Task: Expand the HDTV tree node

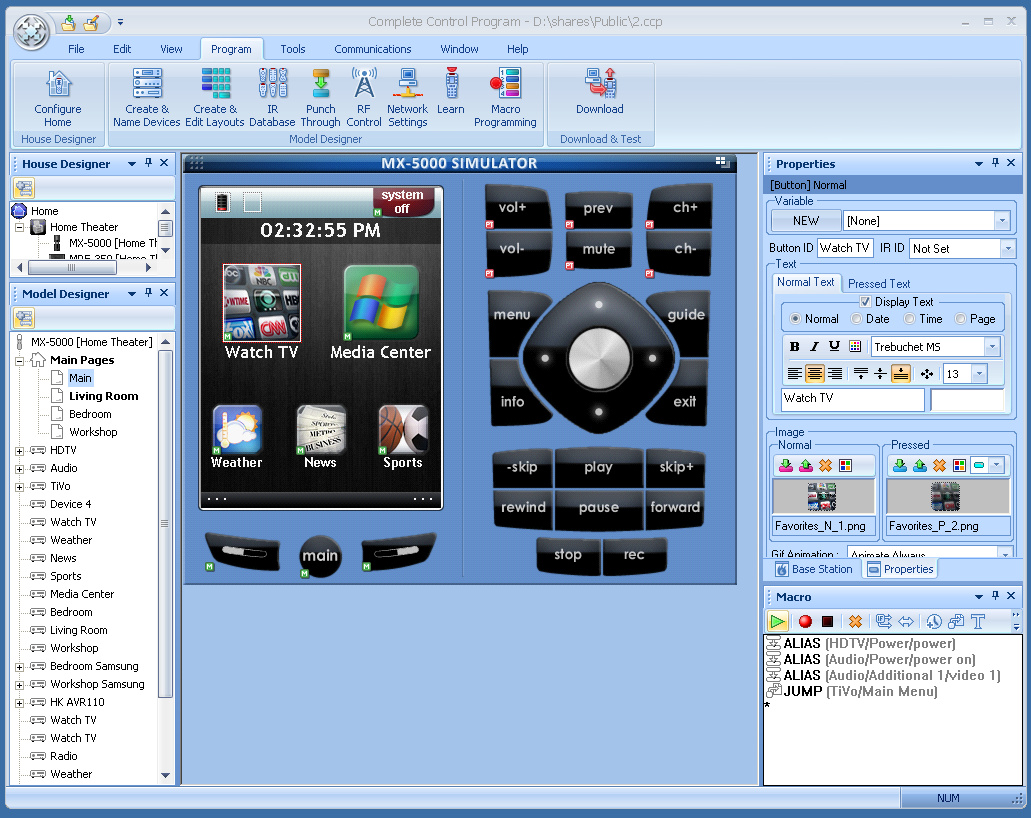Action: tap(19, 451)
